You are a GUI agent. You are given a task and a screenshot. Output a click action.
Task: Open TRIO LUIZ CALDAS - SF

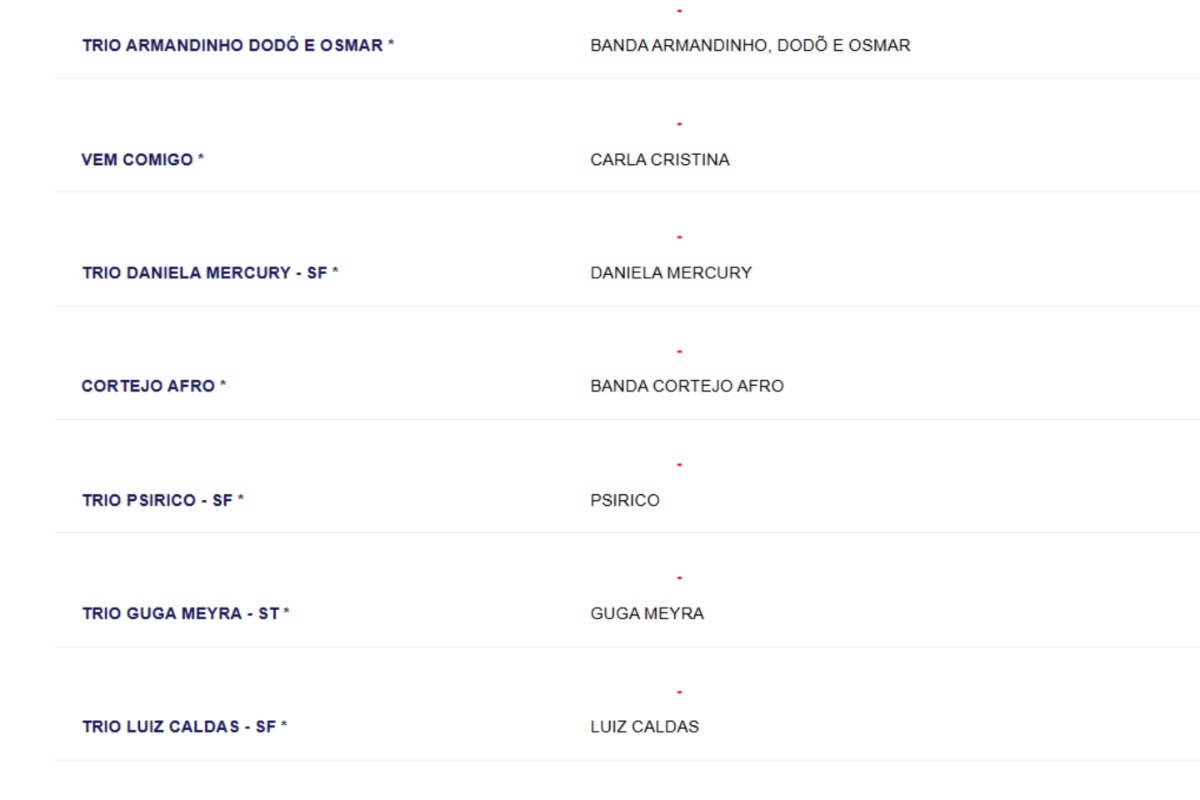184,727
